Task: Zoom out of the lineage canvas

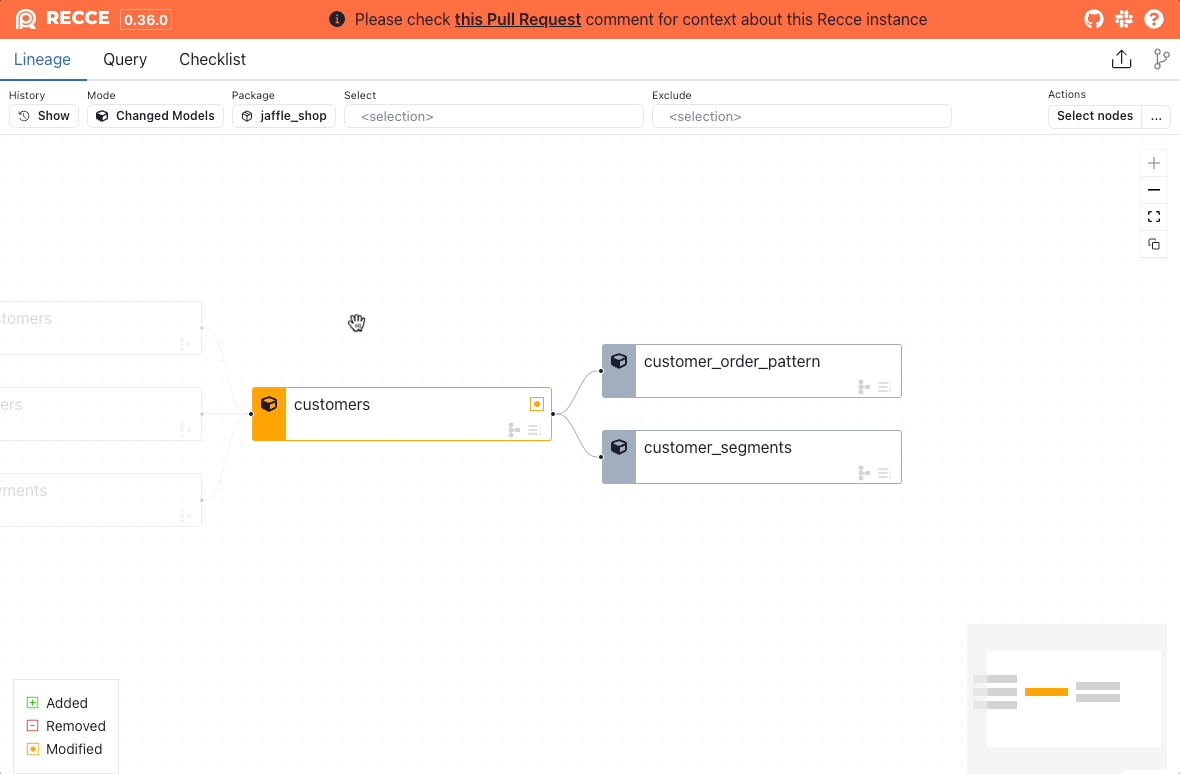Action: (1154, 190)
